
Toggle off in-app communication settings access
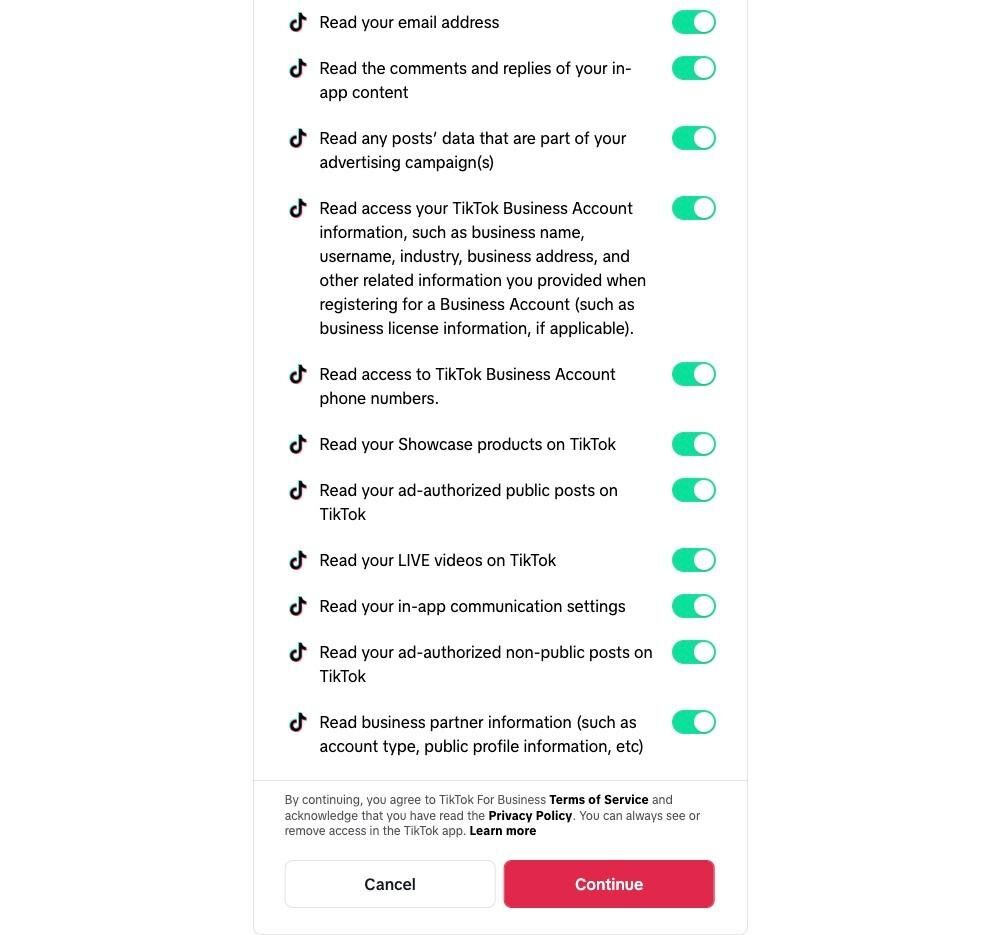(693, 606)
